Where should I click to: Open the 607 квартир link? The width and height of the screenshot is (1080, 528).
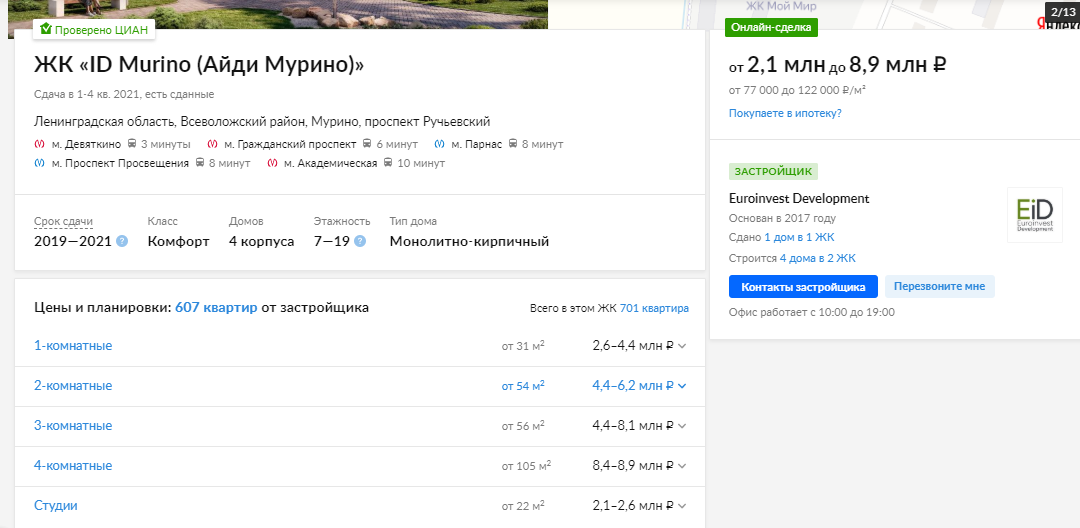(x=216, y=308)
